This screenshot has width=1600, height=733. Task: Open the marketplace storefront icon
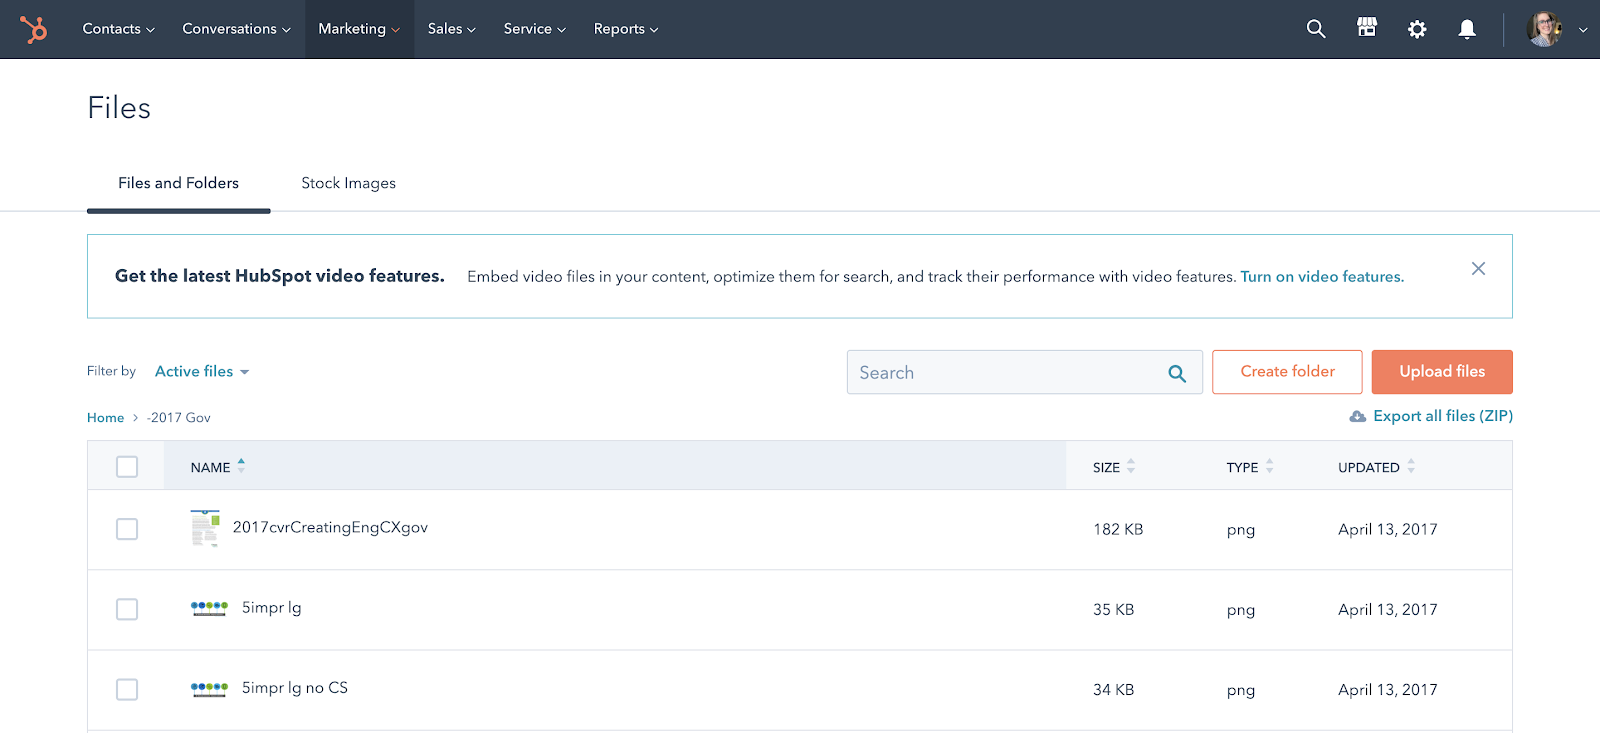click(x=1367, y=28)
